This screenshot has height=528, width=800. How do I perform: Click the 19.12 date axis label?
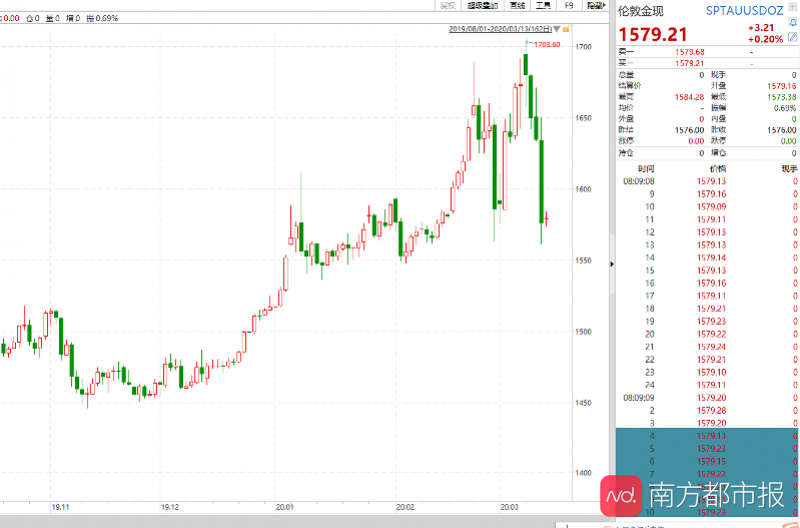(170, 507)
